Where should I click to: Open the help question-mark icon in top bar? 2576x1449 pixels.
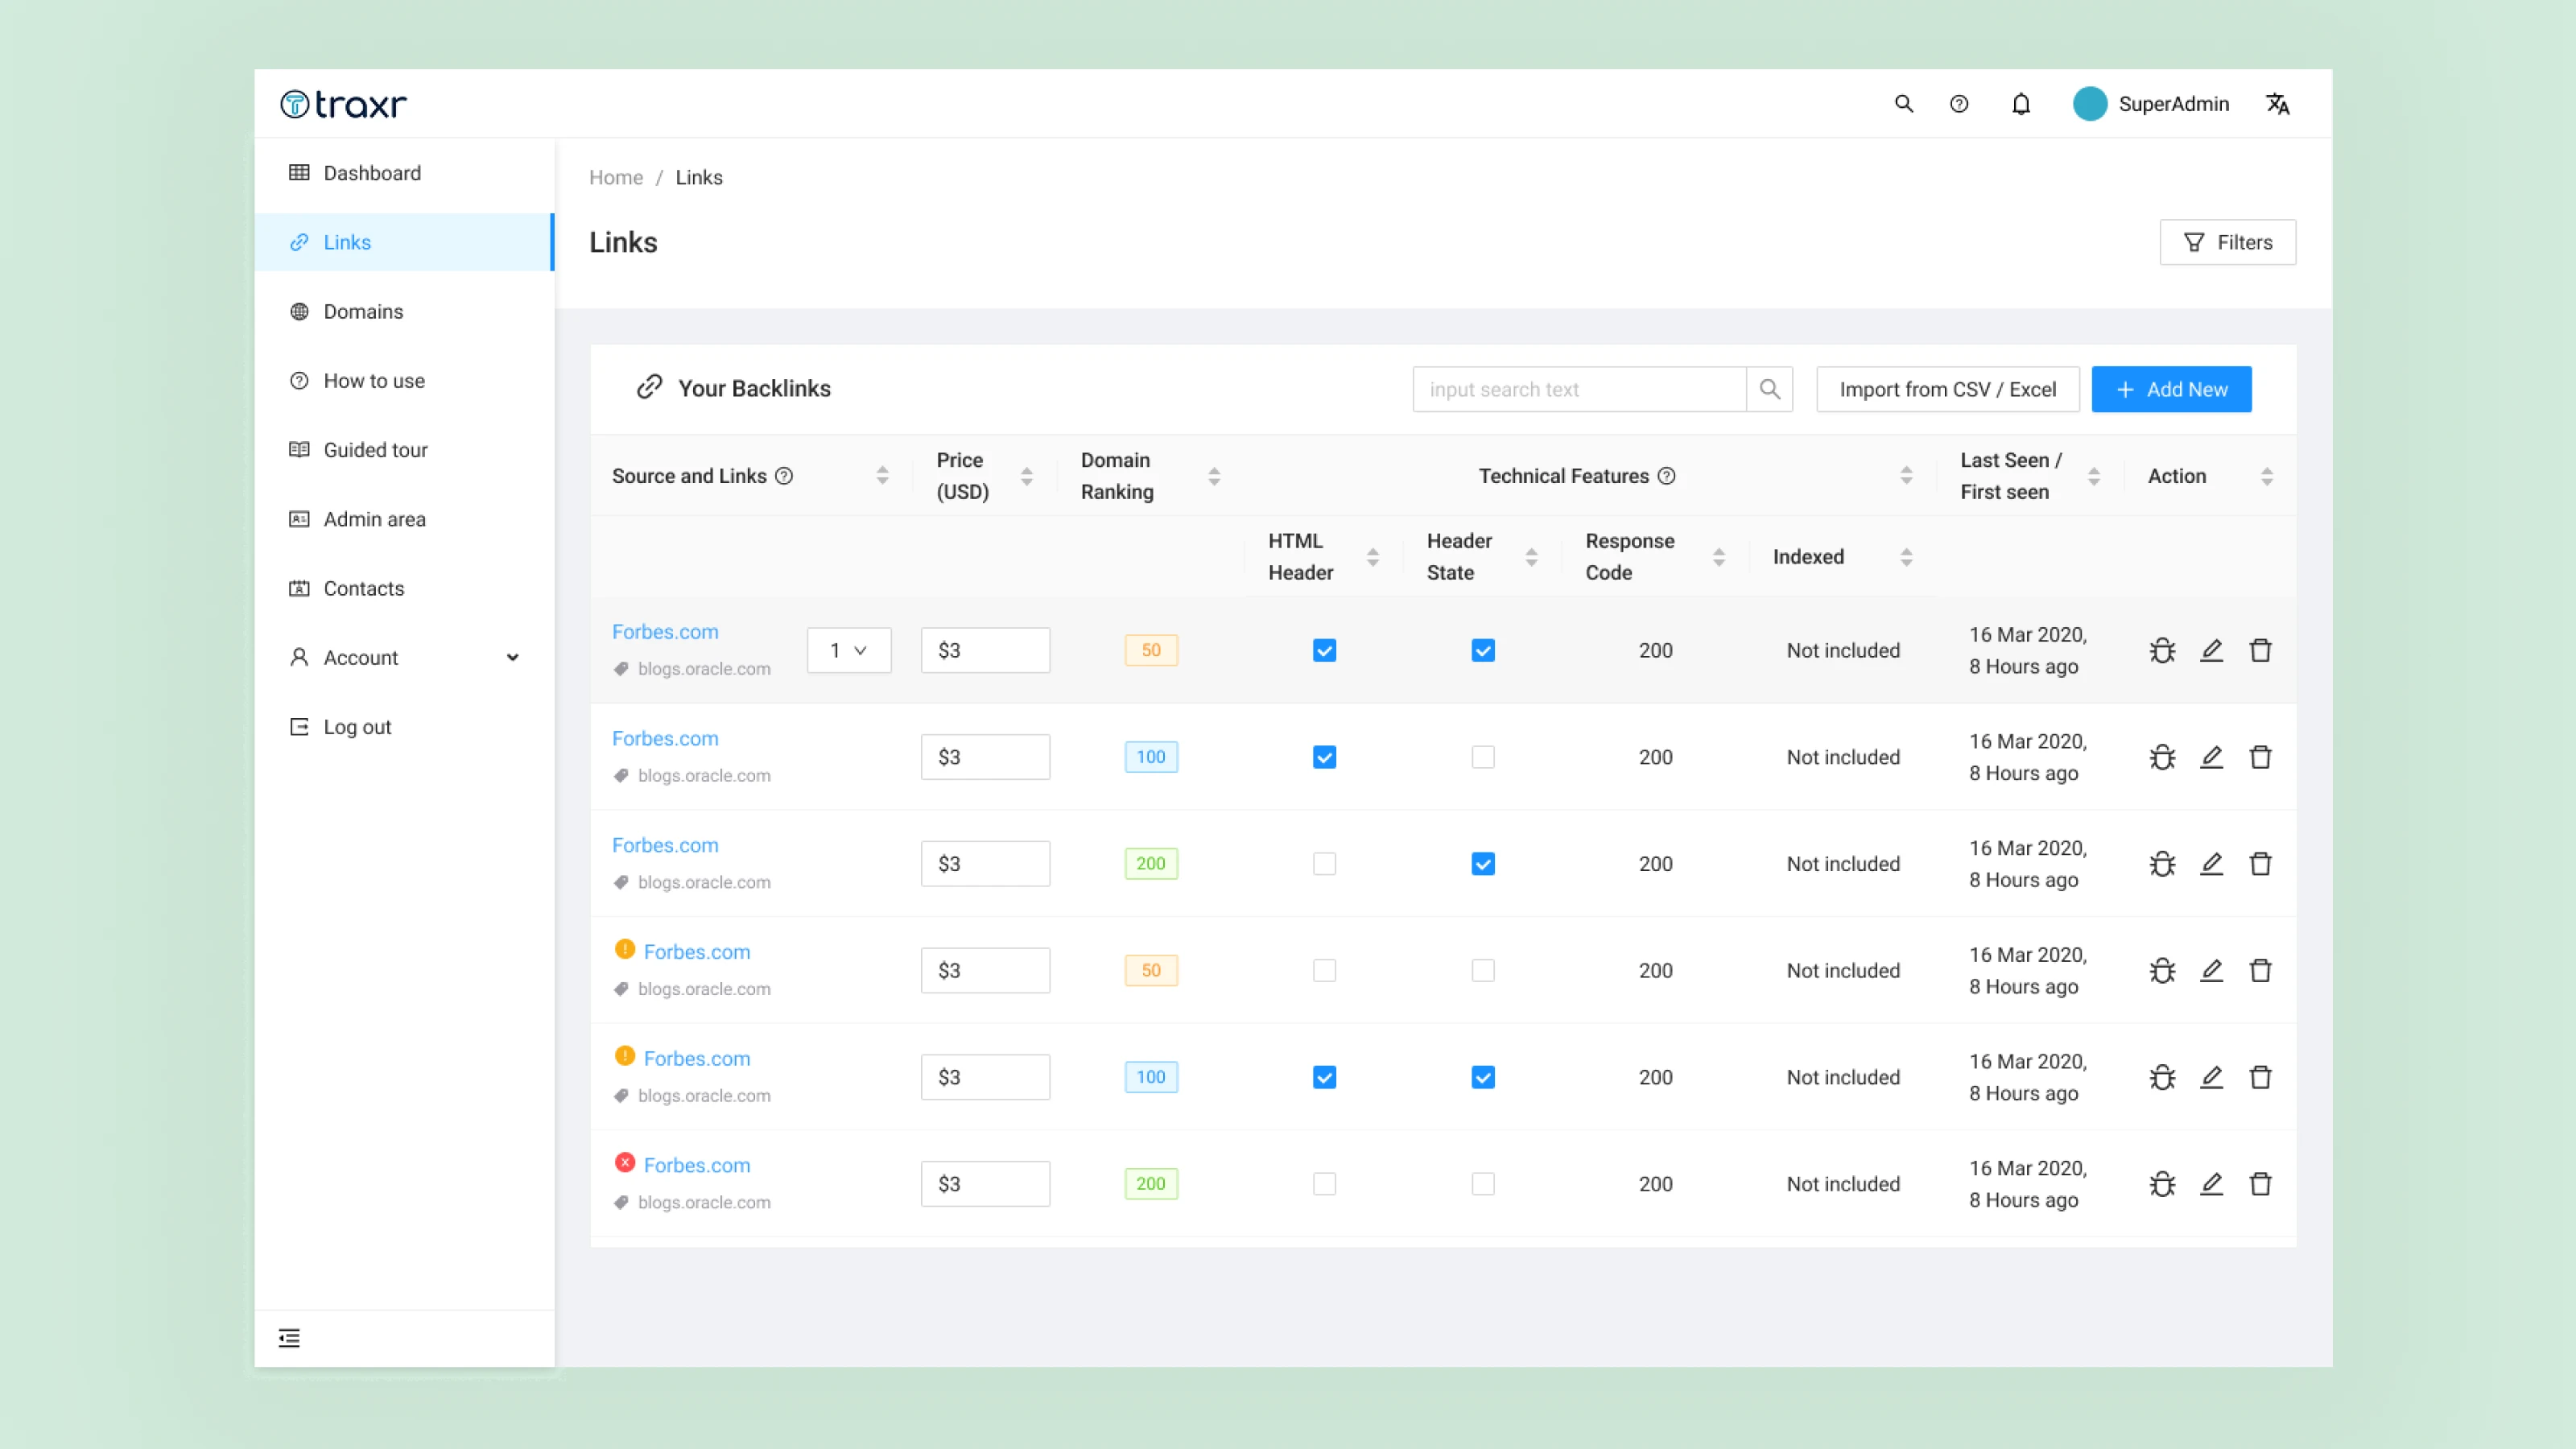point(1959,104)
